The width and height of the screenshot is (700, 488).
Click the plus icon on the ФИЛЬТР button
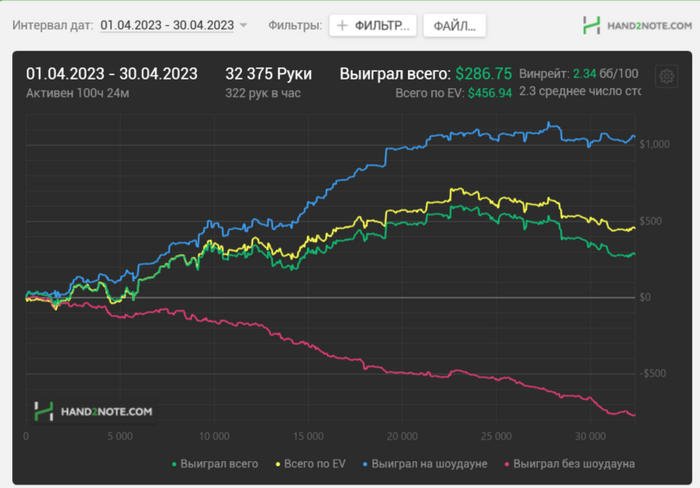click(342, 25)
